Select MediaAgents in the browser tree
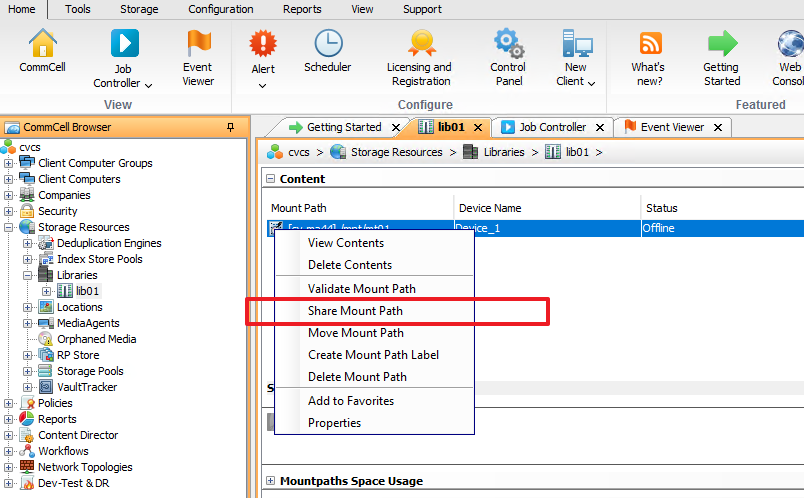This screenshot has height=498, width=804. tap(88, 323)
